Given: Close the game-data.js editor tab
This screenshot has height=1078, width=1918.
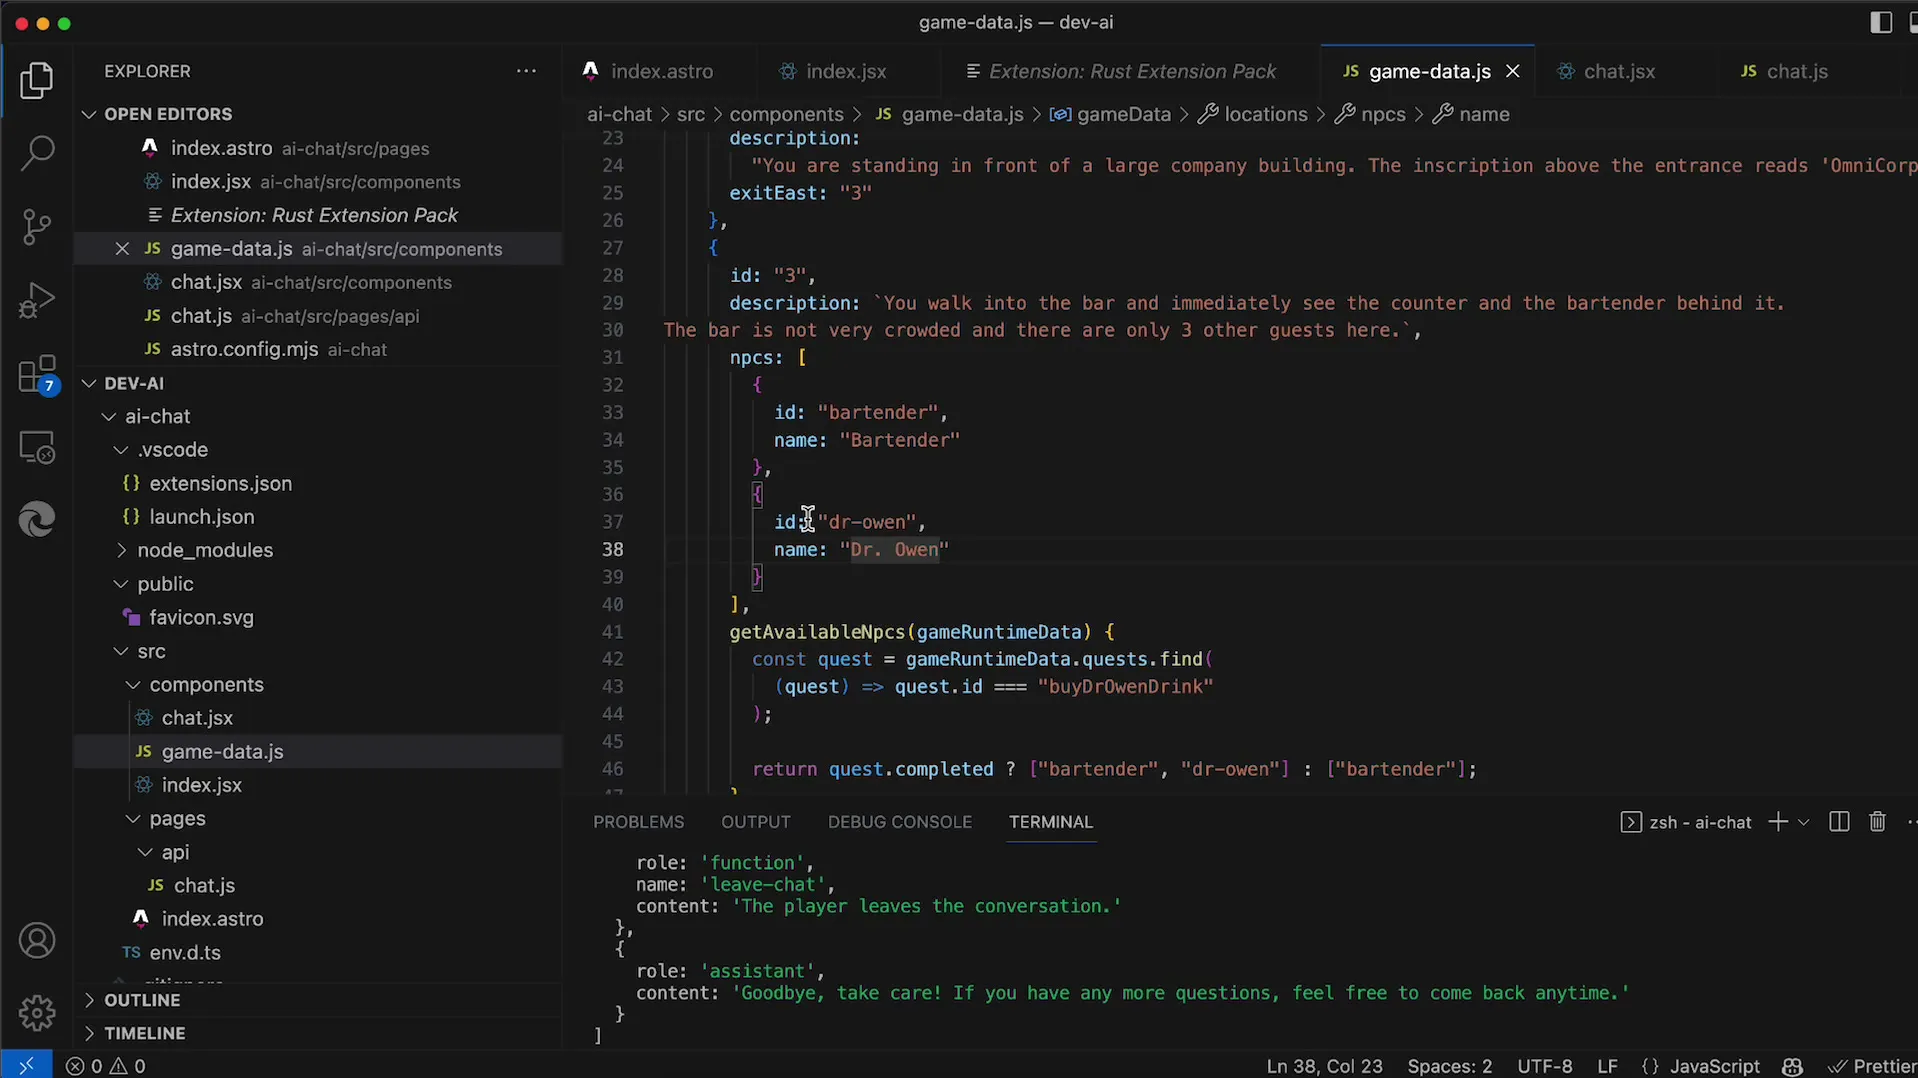Looking at the screenshot, I should click(1513, 71).
